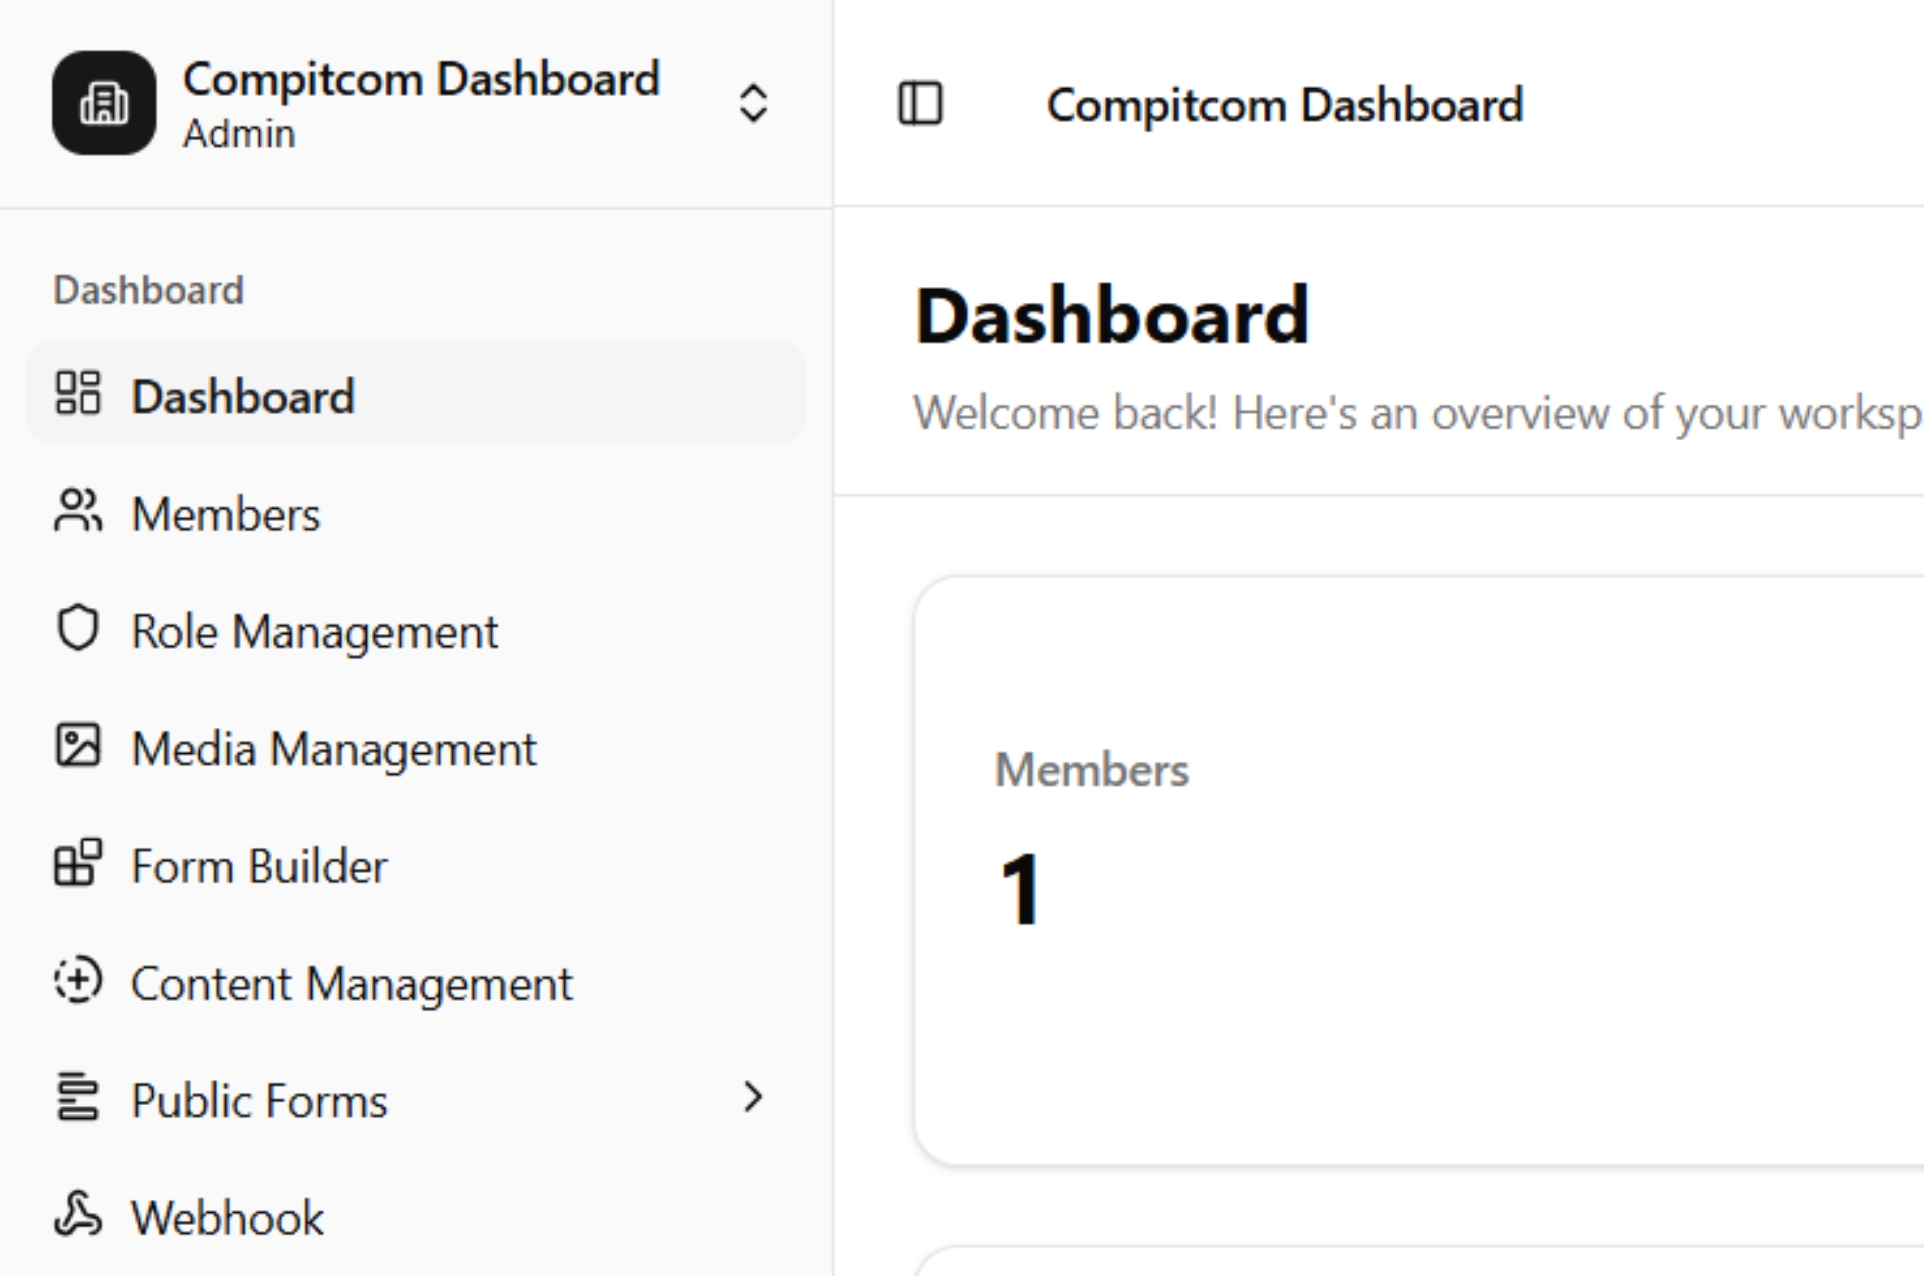Viewport: 1924px width, 1276px height.
Task: Click the Members count stat card
Action: pos(1400,870)
